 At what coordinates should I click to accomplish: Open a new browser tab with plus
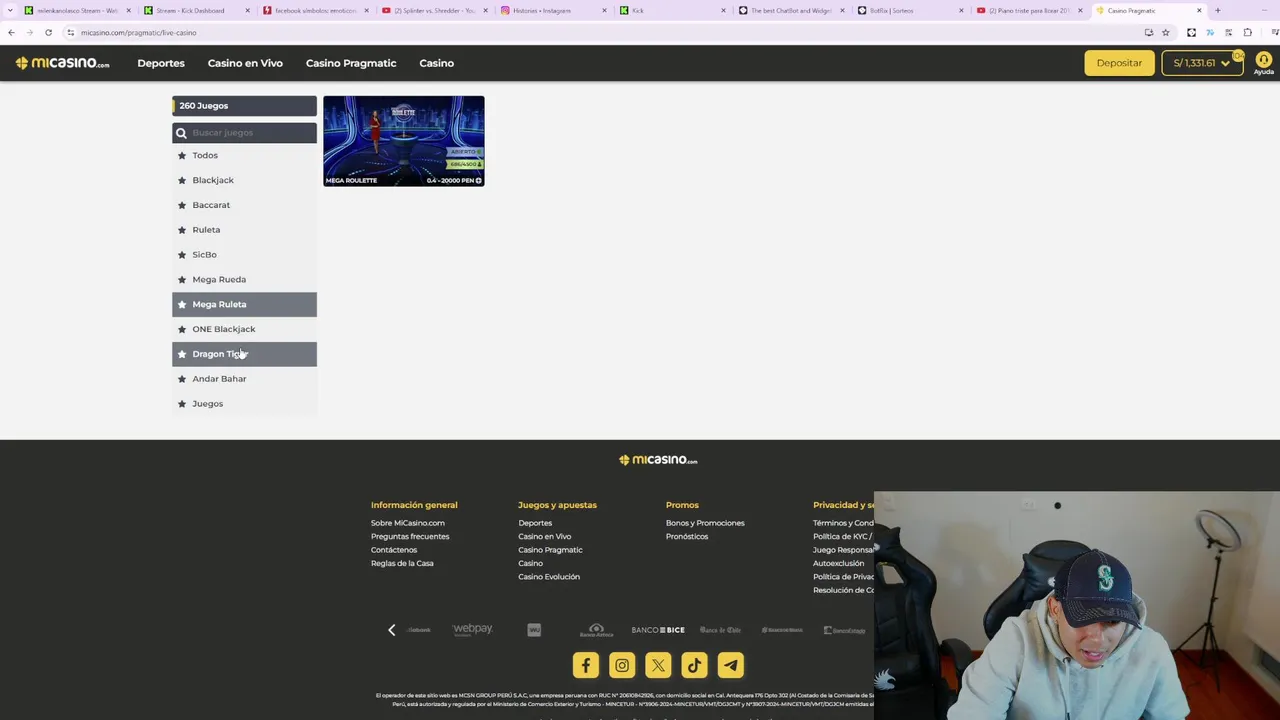coord(1217,10)
